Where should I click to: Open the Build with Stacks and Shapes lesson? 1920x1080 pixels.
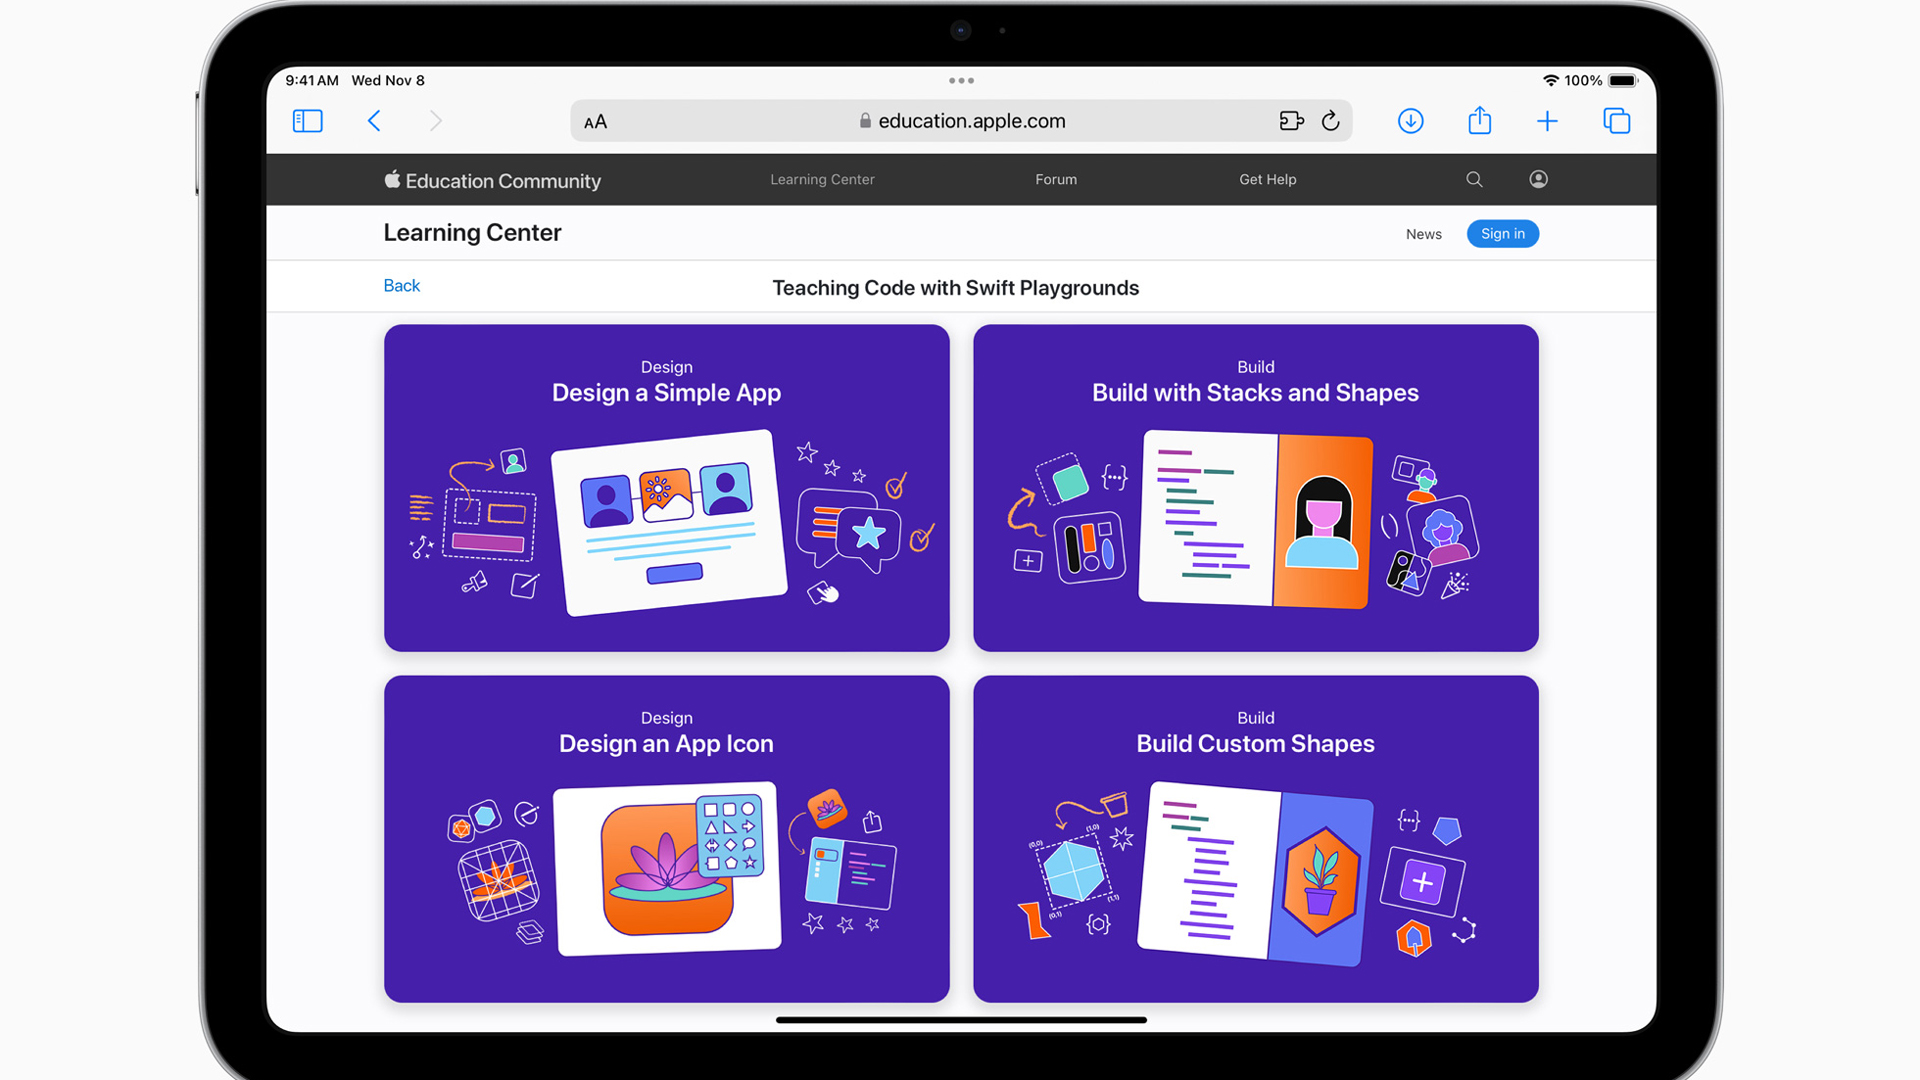(1255, 488)
